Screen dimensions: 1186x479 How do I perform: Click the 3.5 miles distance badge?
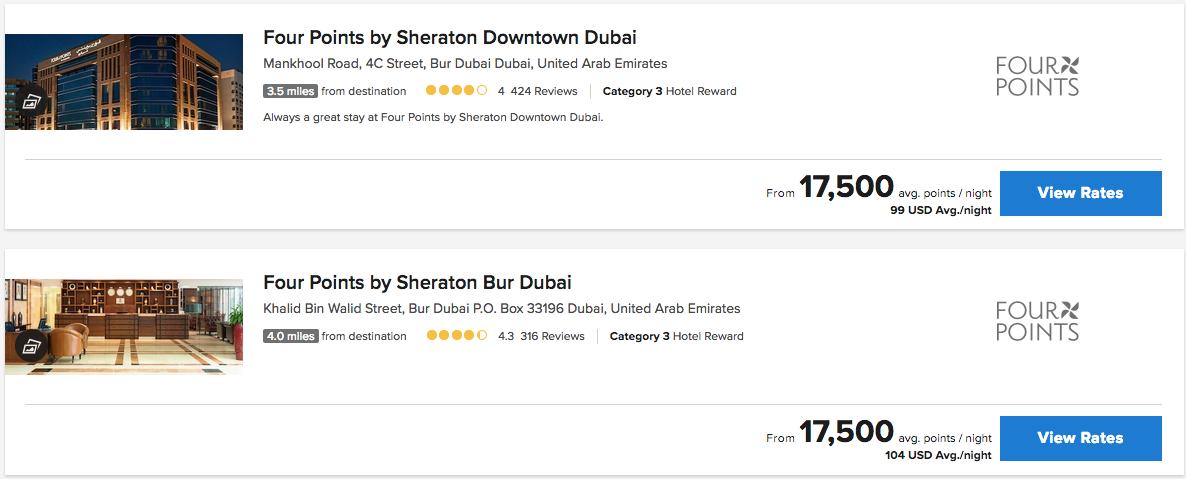290,91
